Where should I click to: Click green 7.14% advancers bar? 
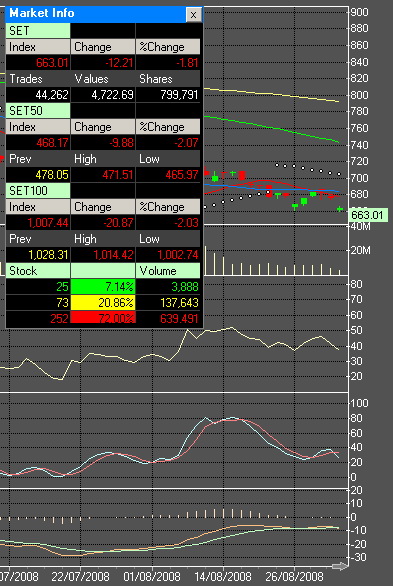tap(103, 287)
